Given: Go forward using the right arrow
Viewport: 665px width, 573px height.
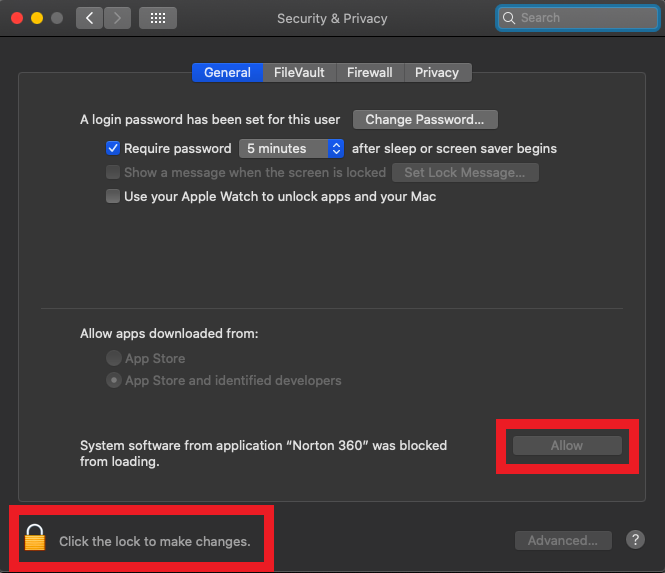Looking at the screenshot, I should 117,18.
